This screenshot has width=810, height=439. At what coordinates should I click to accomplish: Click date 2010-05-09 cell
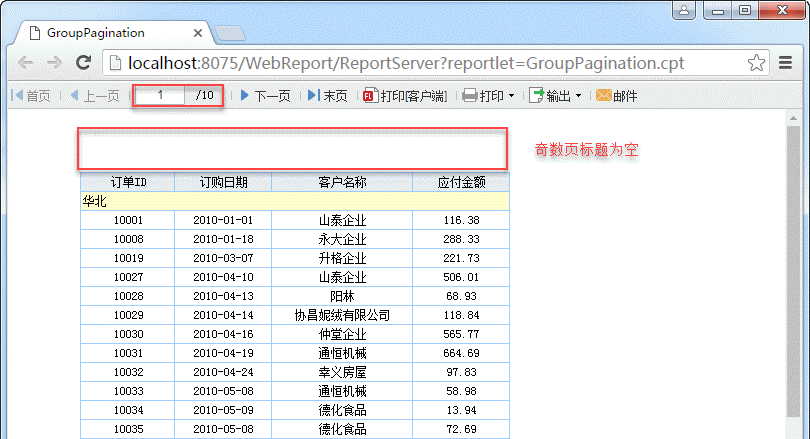click(x=223, y=410)
